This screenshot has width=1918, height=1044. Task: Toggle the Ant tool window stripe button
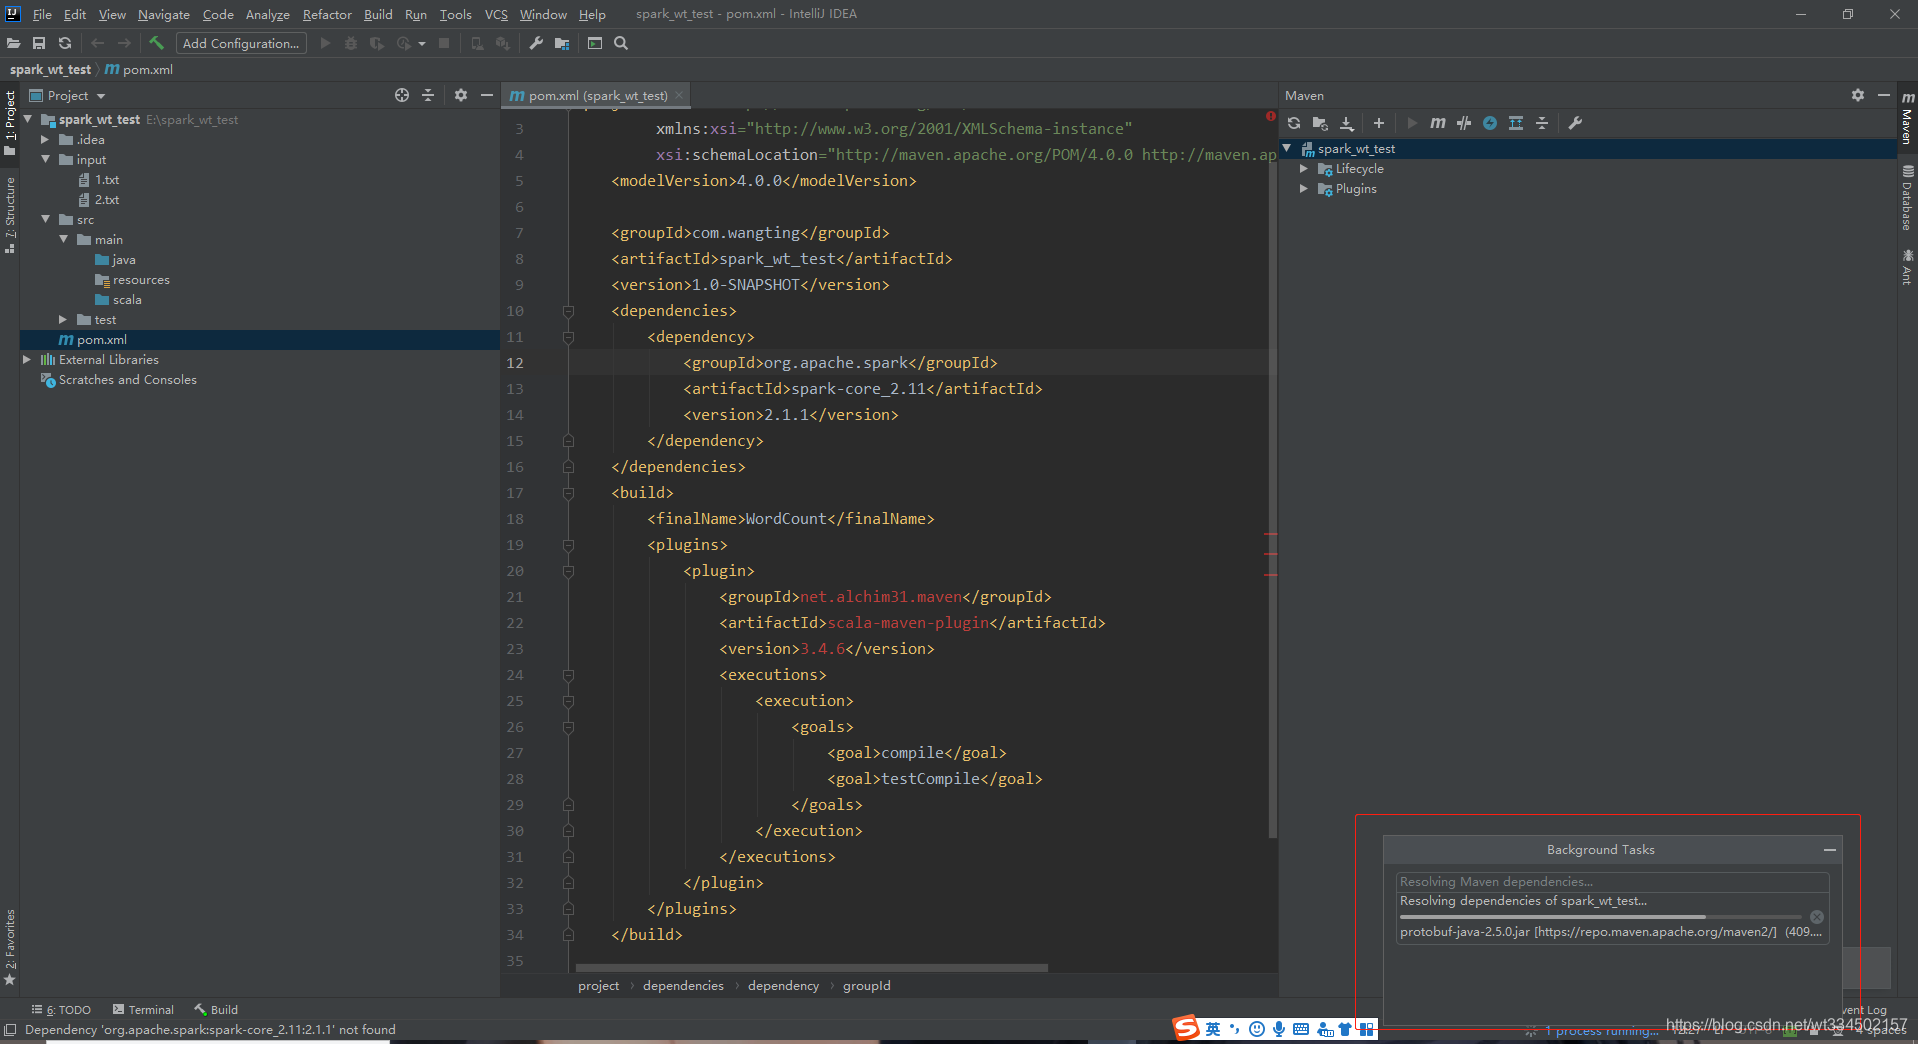1908,268
